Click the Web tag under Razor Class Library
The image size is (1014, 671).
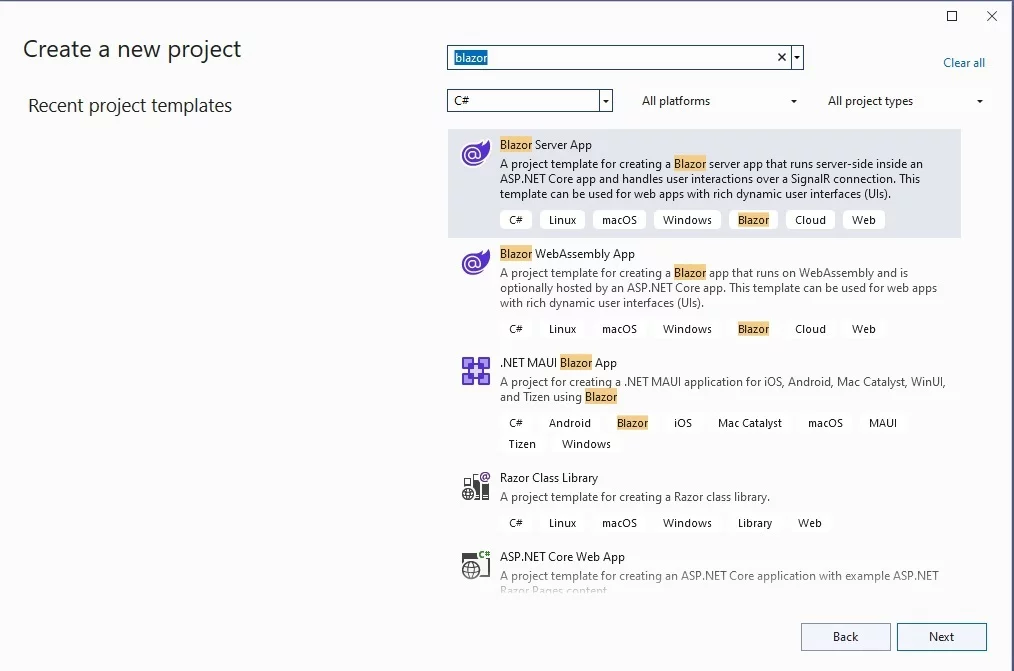coord(810,523)
